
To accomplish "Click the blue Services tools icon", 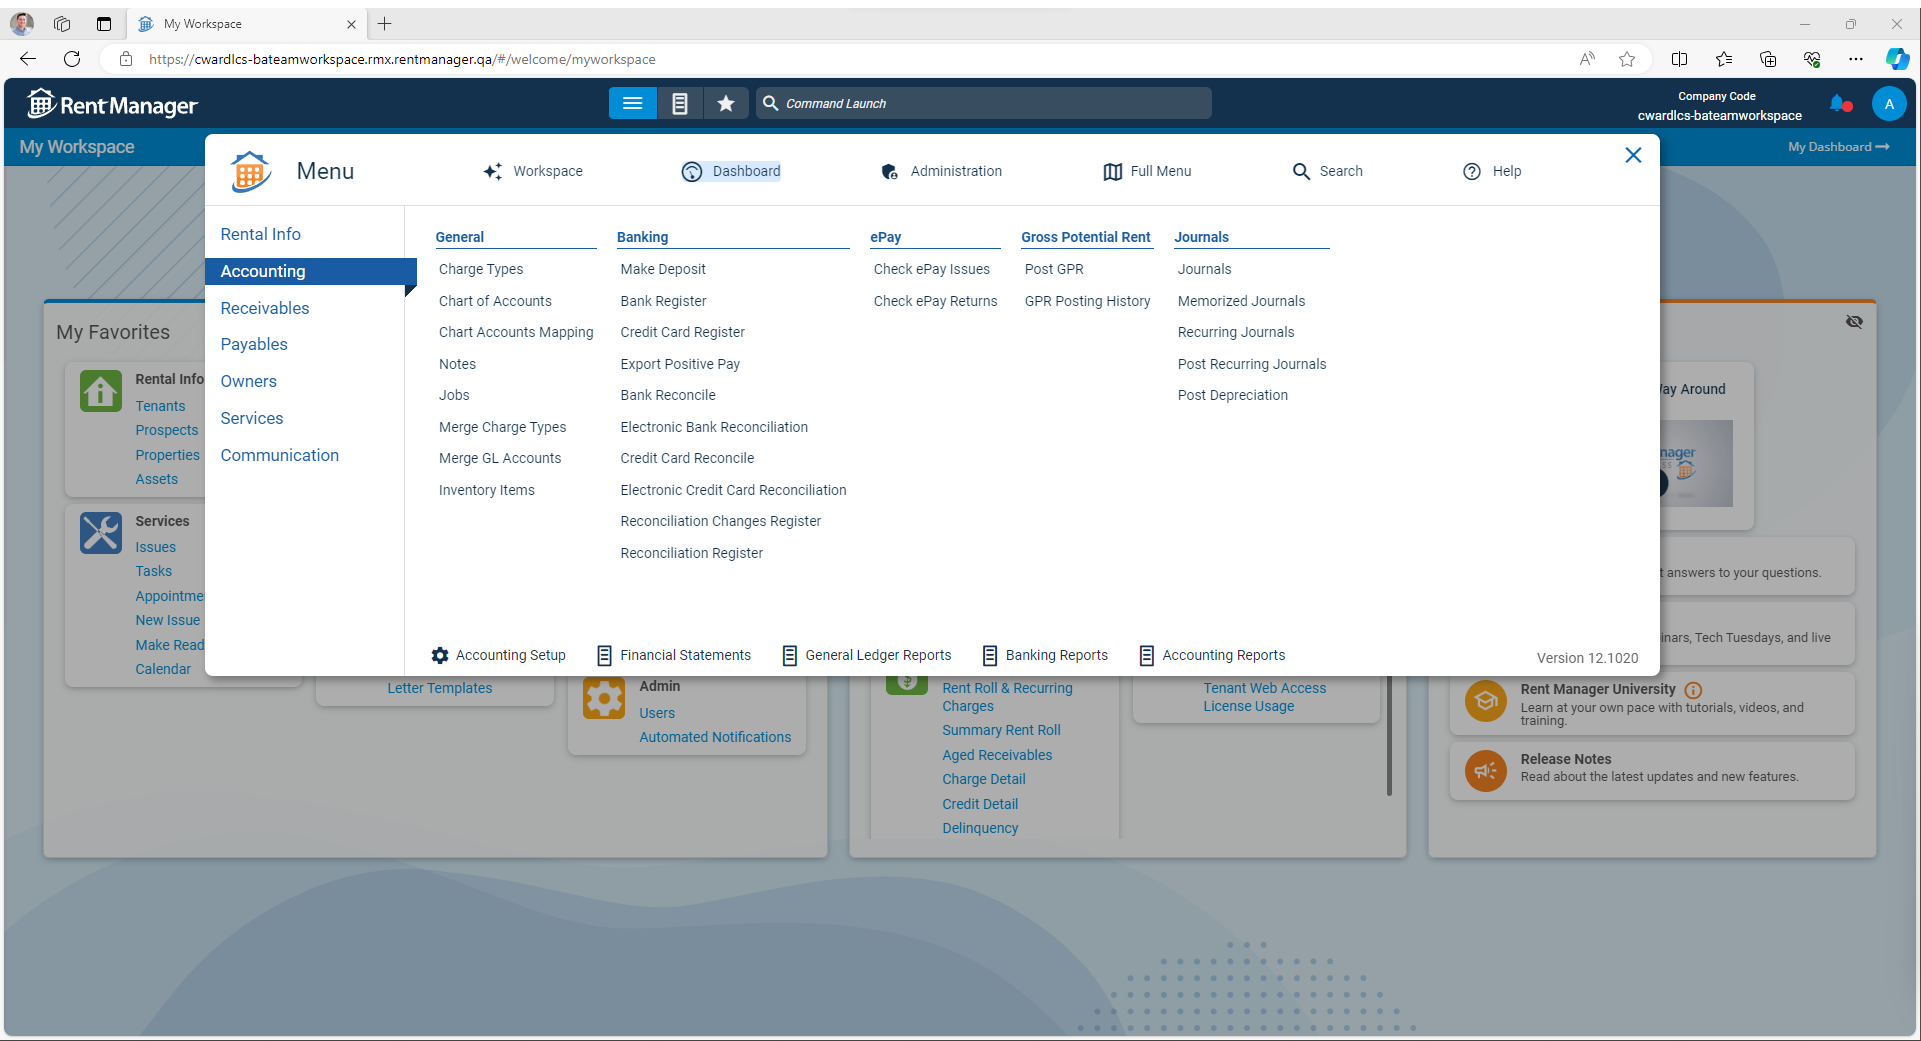I will tap(101, 533).
